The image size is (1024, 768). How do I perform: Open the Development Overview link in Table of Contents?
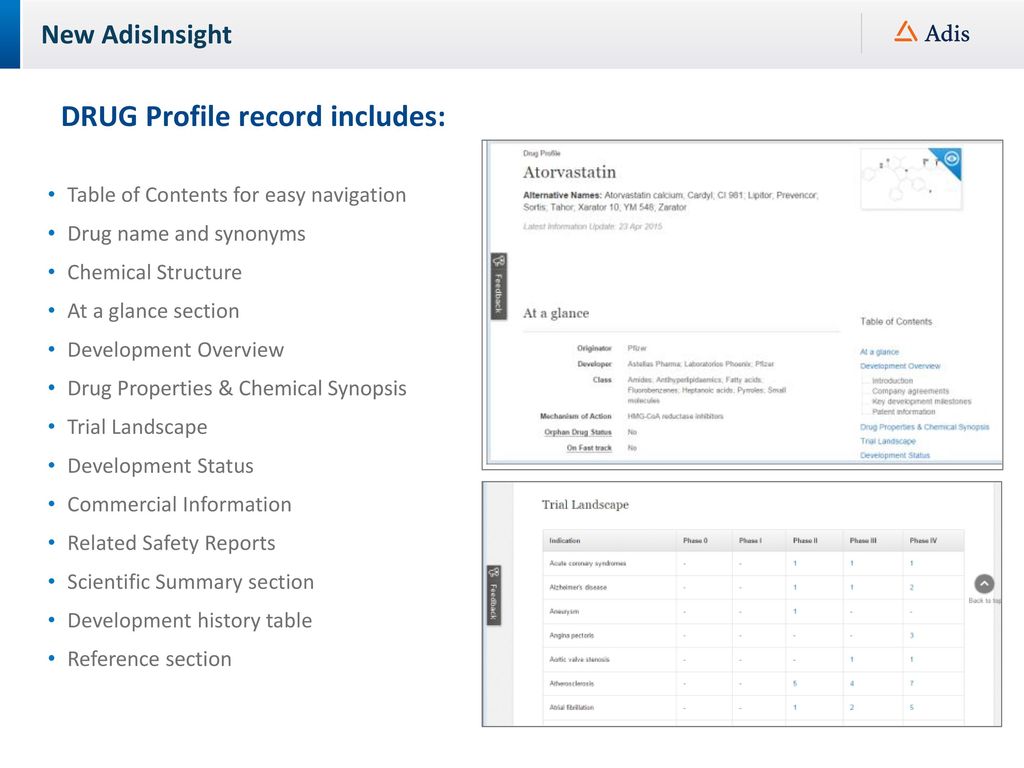click(x=900, y=366)
